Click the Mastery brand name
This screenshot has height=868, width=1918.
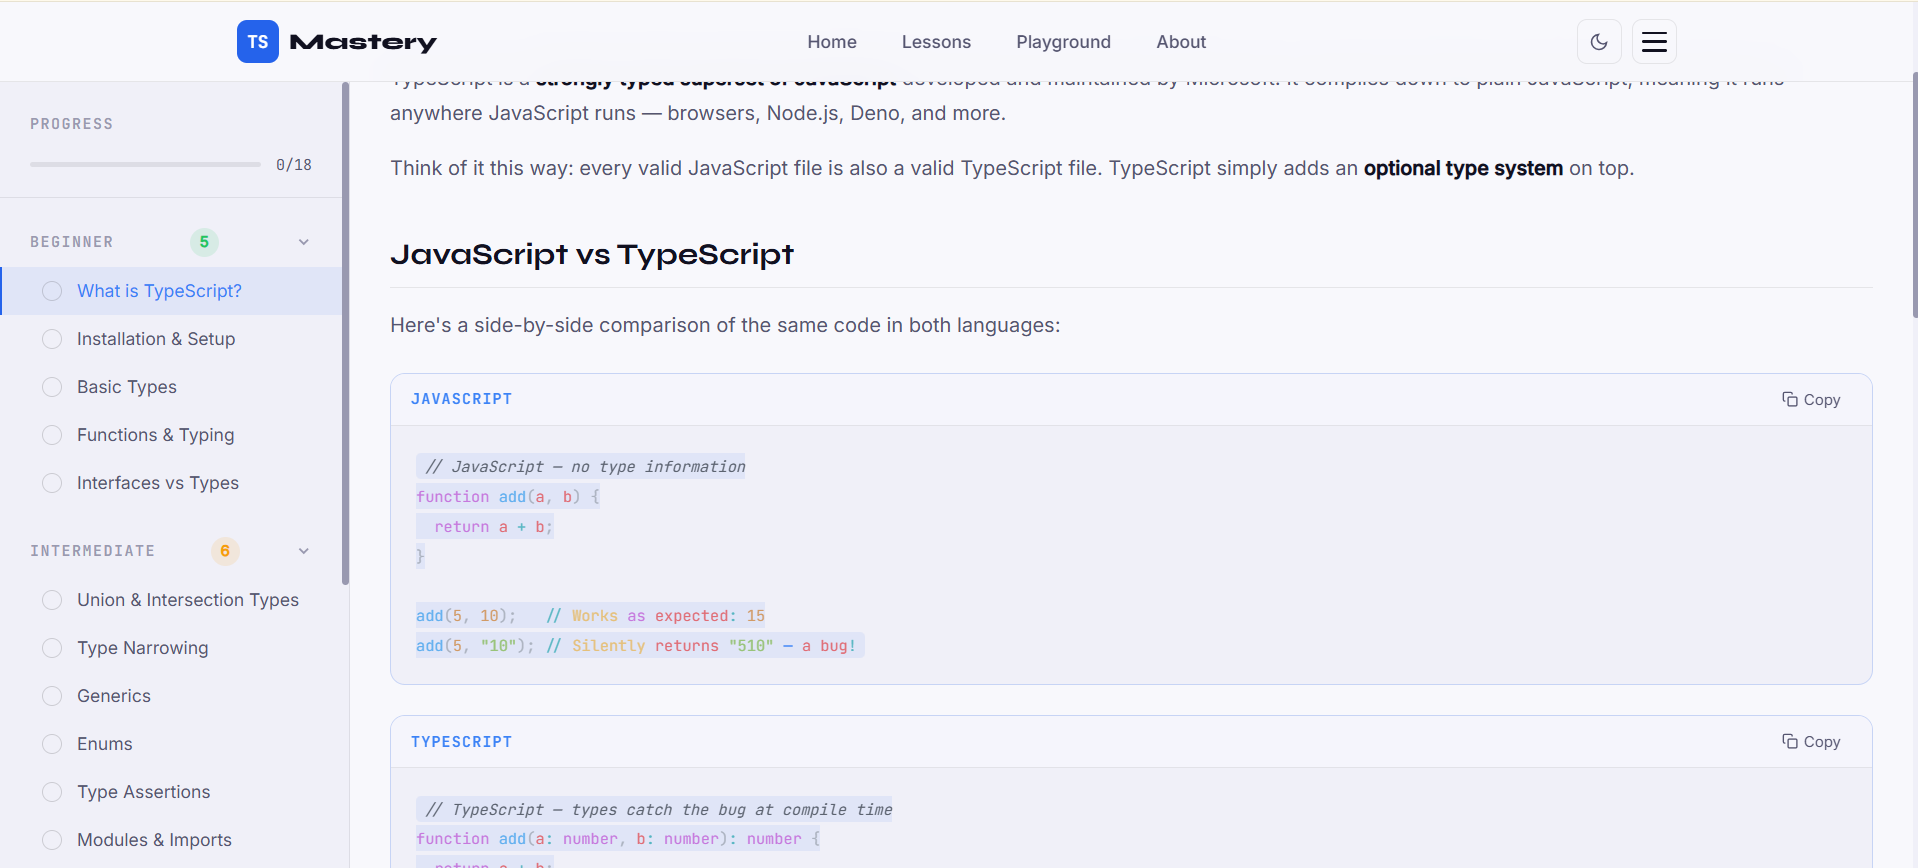(x=363, y=42)
